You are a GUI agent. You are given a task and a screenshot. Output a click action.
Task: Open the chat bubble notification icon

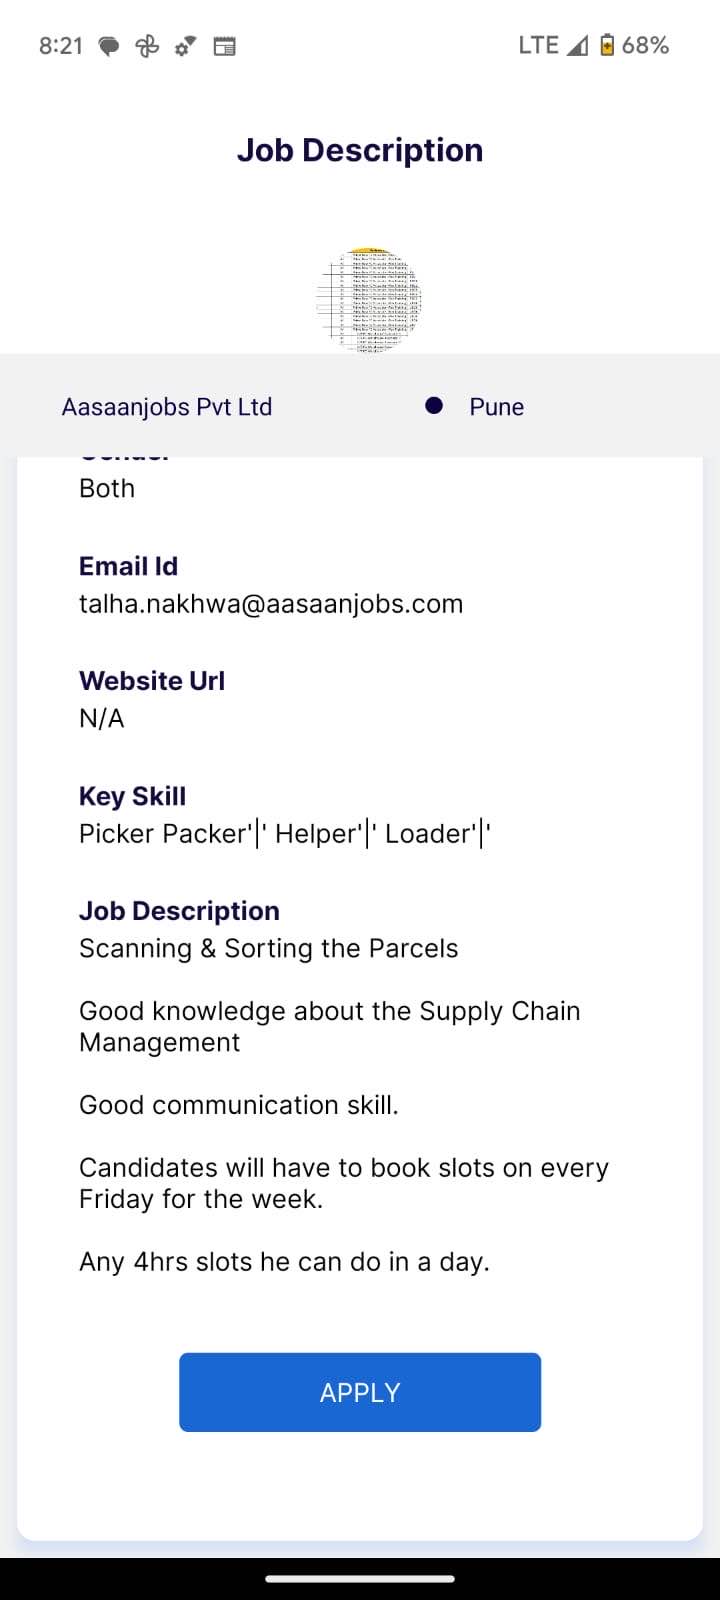[109, 46]
